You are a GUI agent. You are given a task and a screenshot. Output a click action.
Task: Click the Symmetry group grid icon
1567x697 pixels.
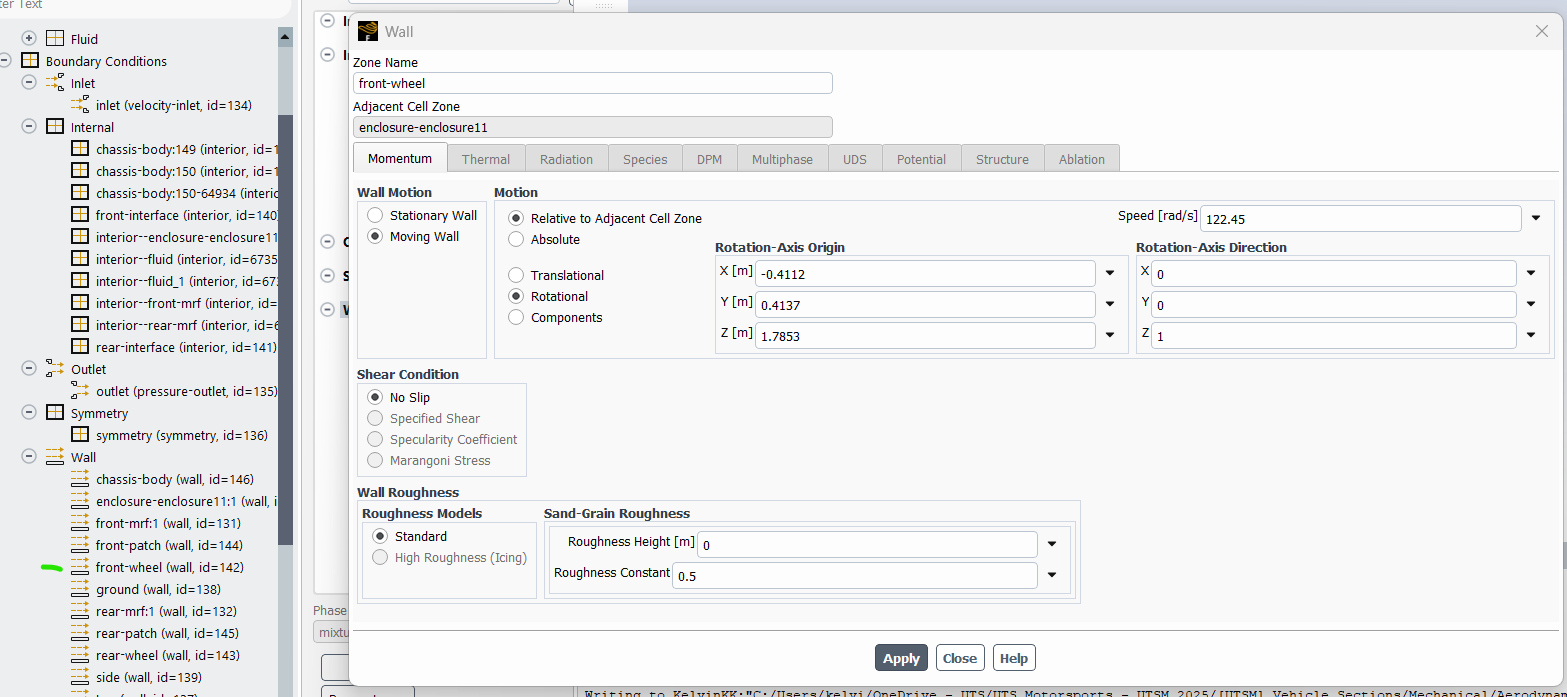pyautogui.click(x=55, y=413)
